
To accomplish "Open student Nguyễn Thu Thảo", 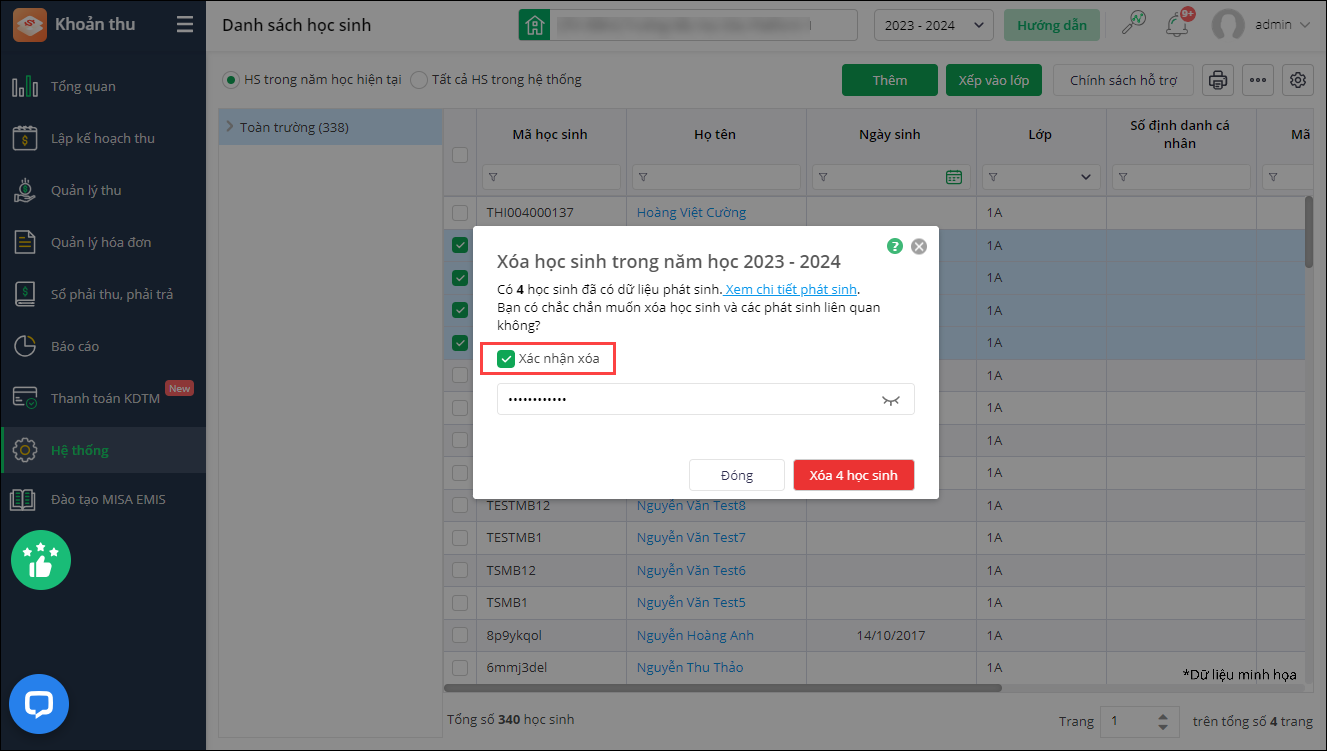I will click(690, 667).
